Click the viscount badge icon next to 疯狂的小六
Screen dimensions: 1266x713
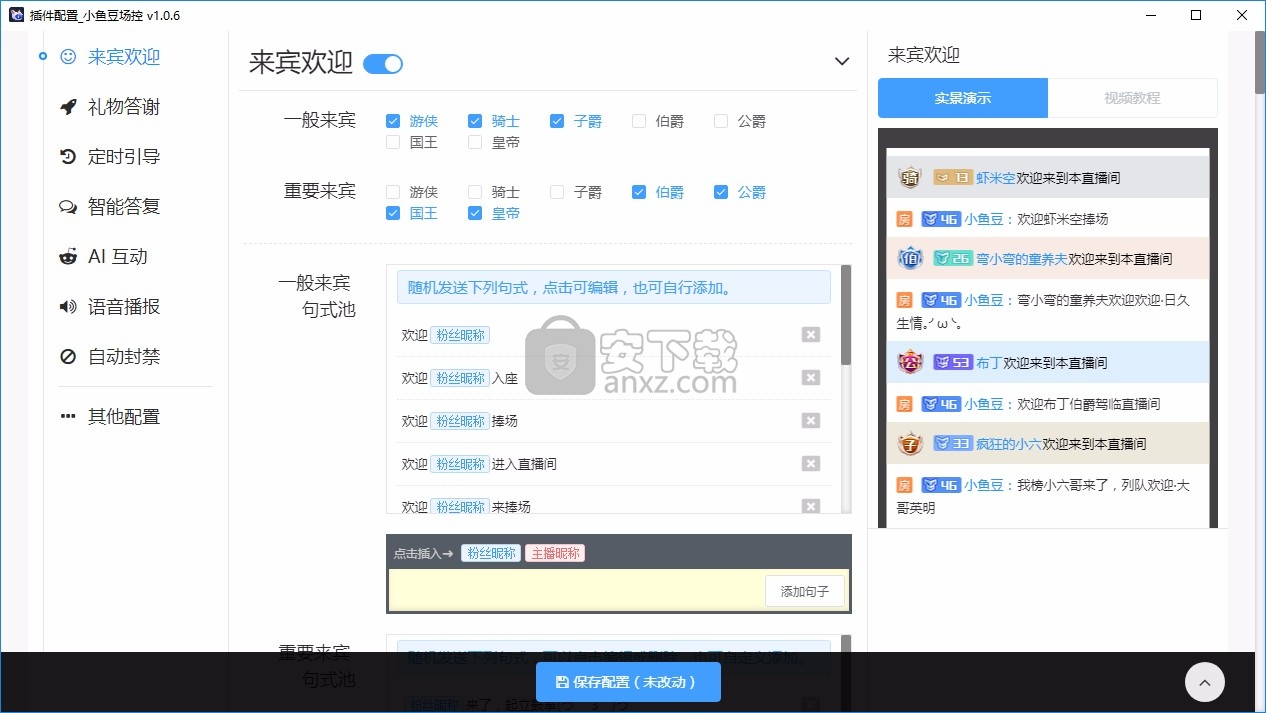(910, 443)
